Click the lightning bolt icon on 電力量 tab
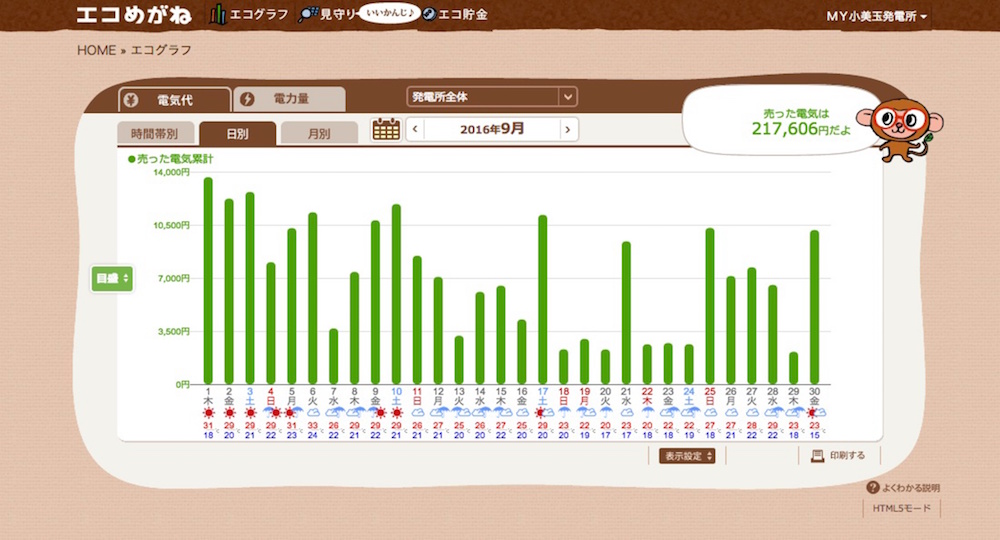 pos(247,99)
